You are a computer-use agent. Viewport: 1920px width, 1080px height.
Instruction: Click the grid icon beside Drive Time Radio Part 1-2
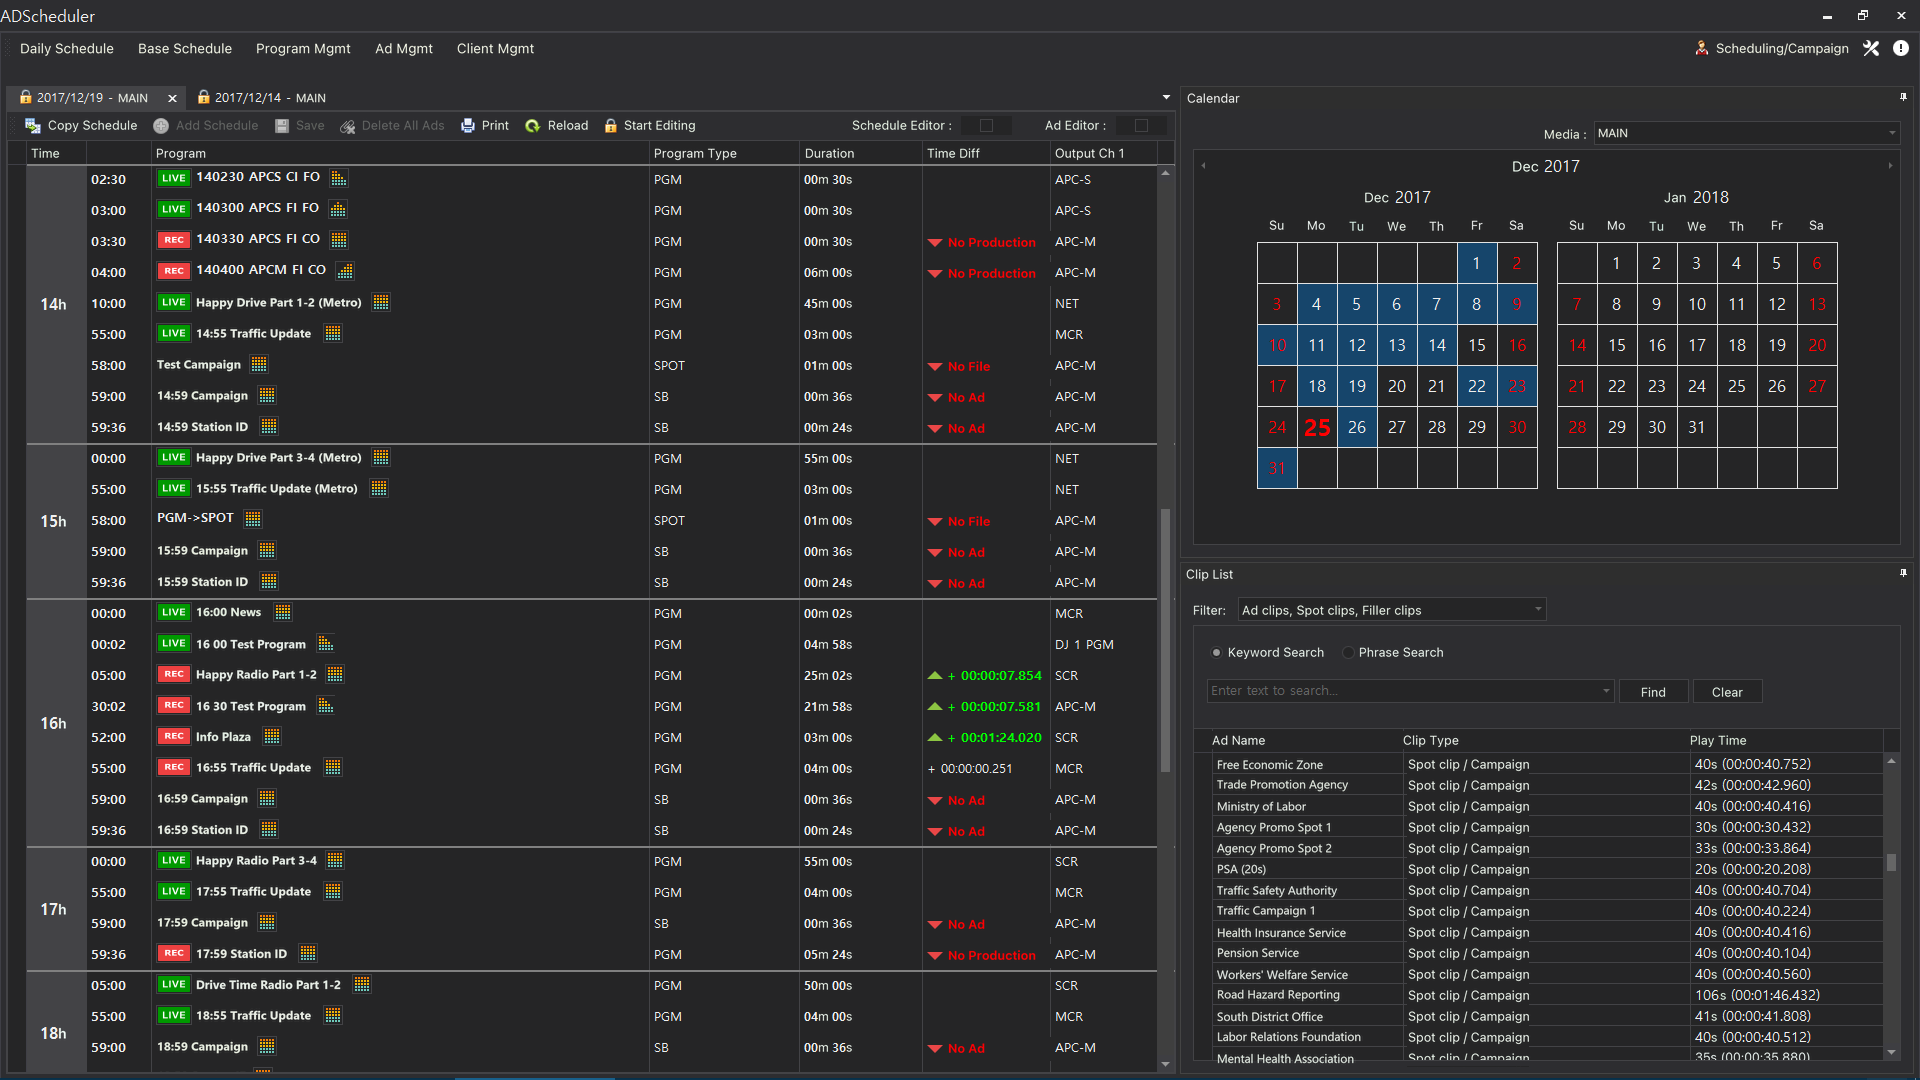tap(362, 984)
